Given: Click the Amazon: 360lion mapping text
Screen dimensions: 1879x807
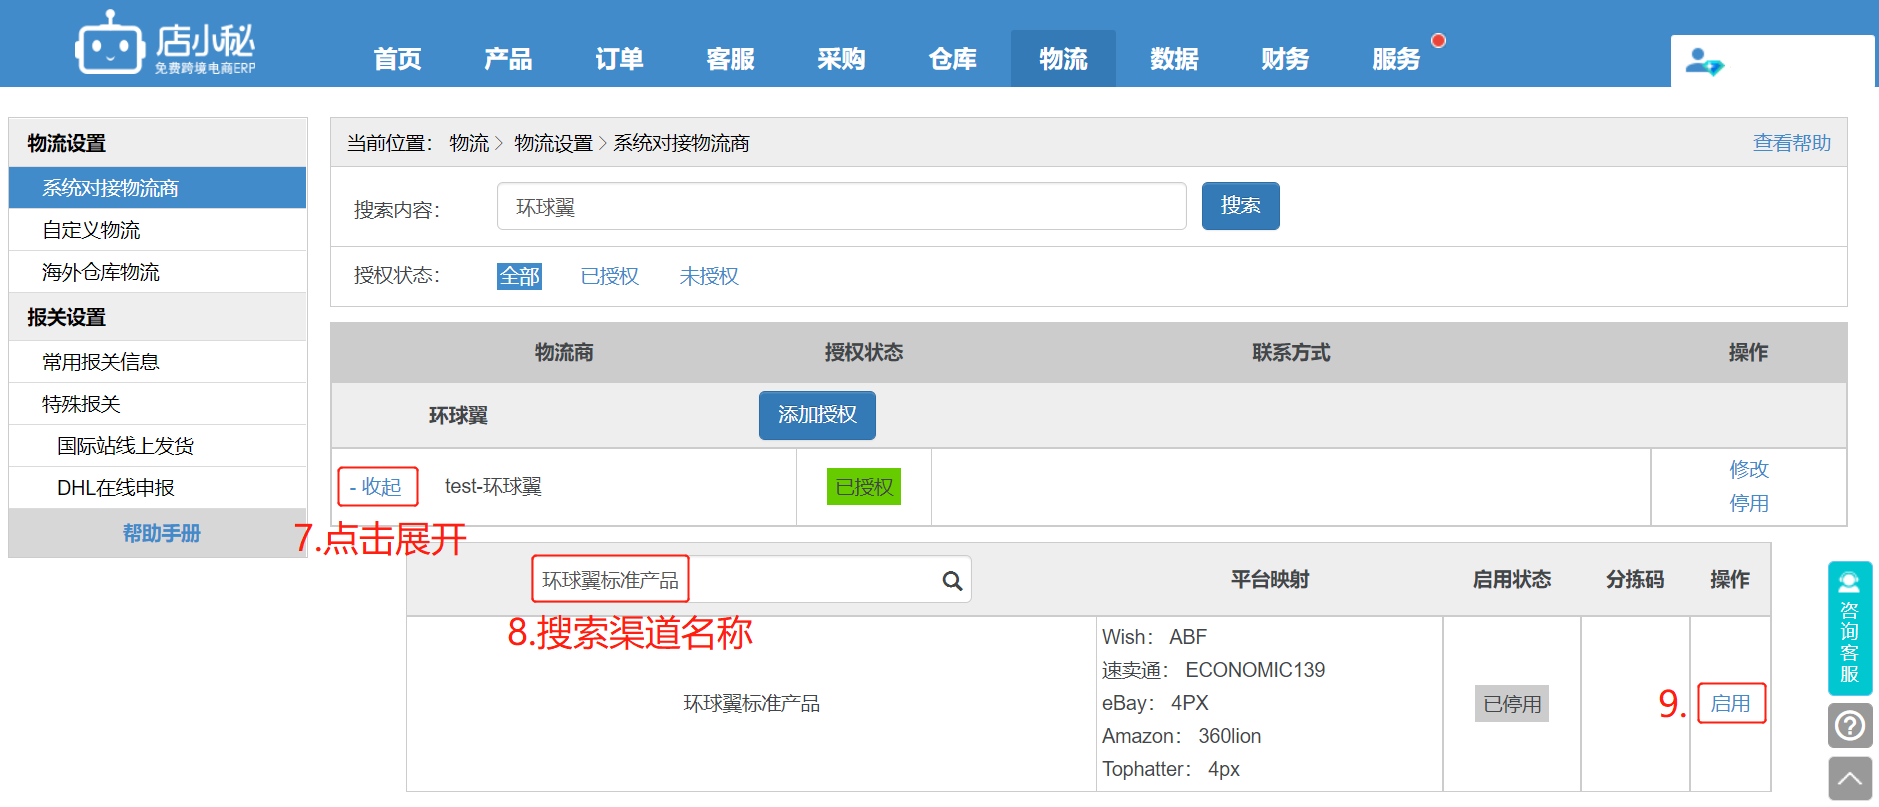Looking at the screenshot, I should tap(1181, 736).
